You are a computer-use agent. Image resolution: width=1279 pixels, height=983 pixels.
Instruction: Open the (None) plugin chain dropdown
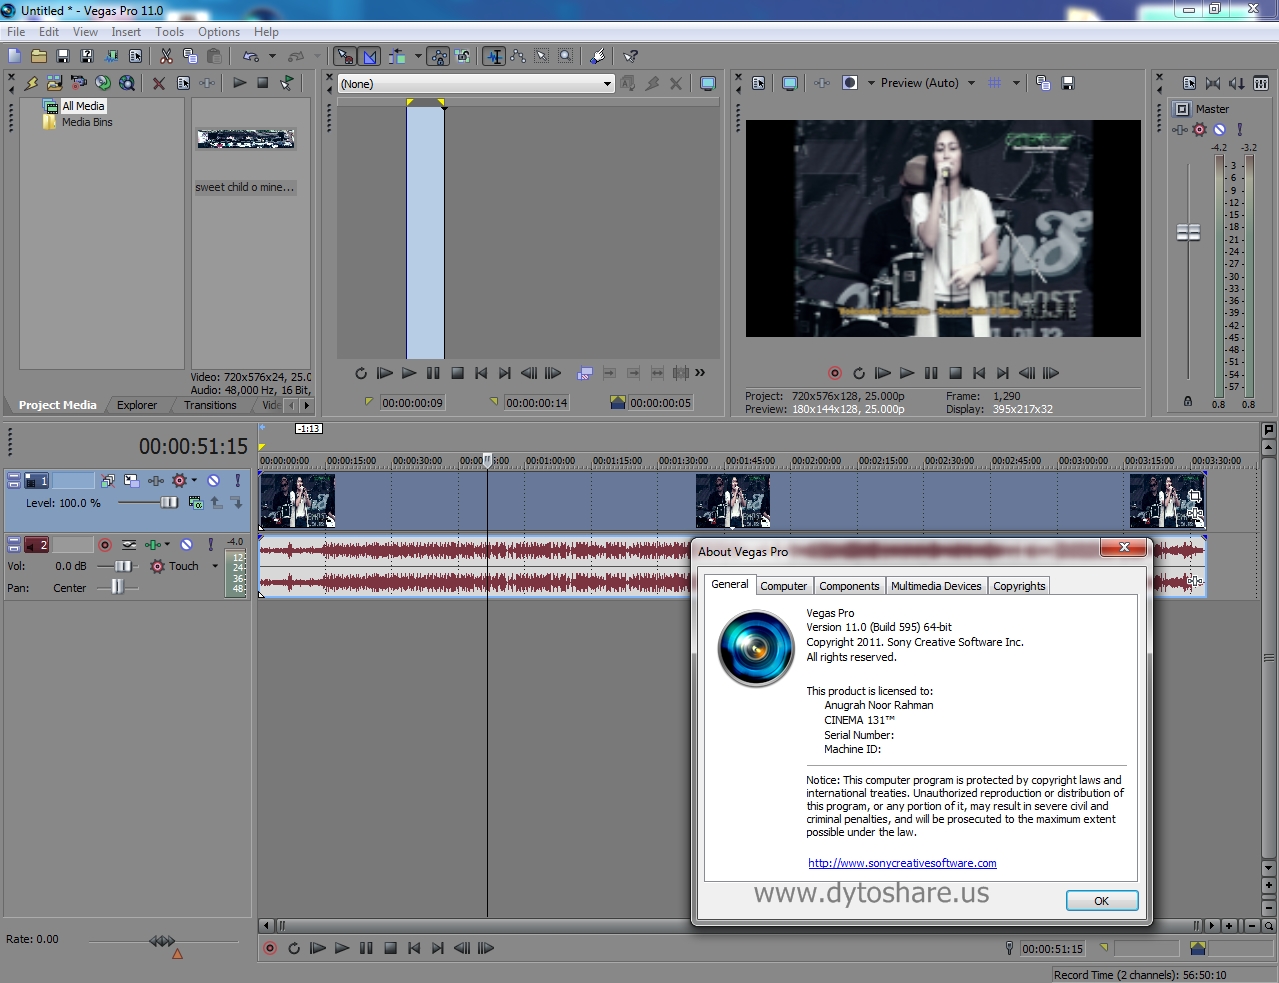pyautogui.click(x=608, y=84)
